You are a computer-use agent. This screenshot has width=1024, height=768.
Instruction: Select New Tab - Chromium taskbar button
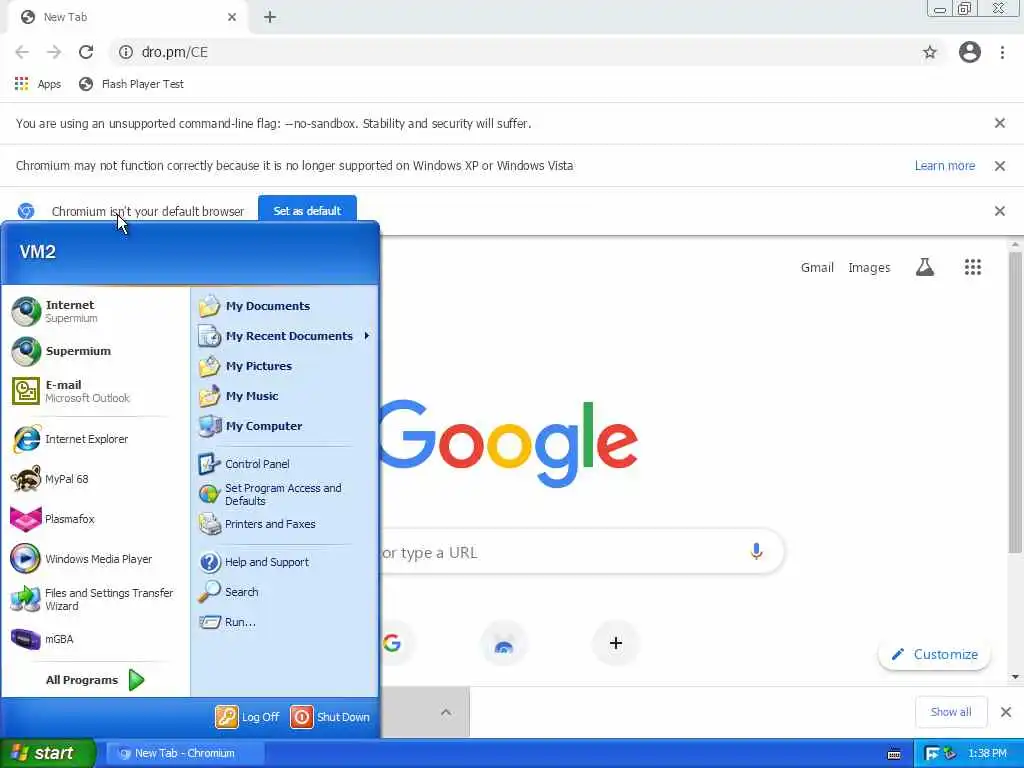click(x=185, y=753)
